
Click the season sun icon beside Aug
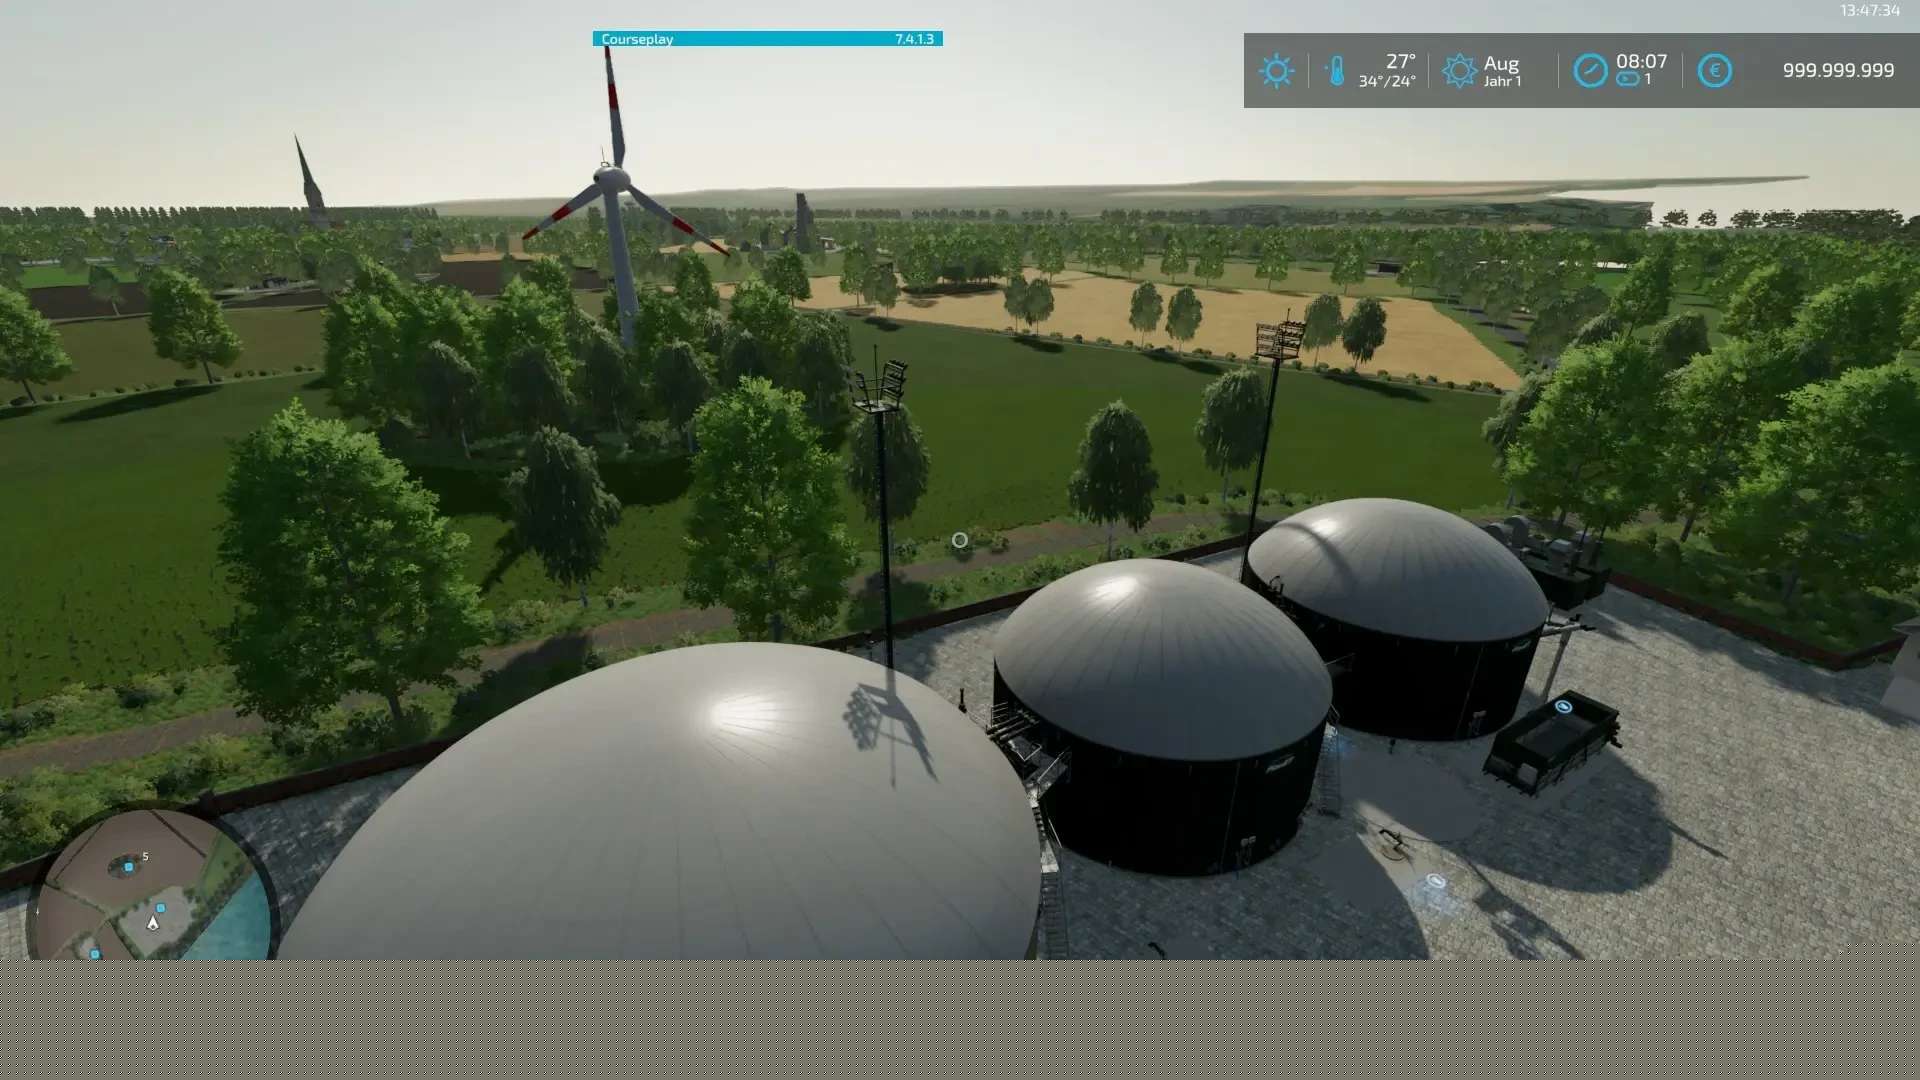[1459, 71]
